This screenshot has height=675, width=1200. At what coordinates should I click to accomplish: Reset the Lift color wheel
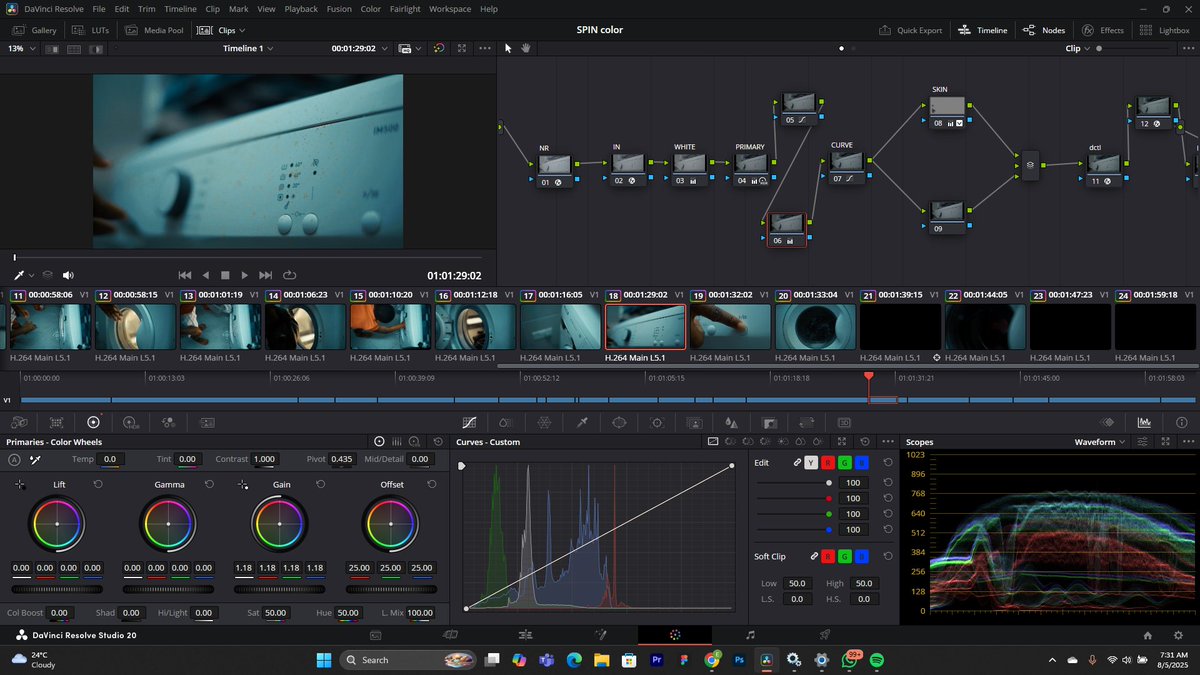click(x=98, y=484)
